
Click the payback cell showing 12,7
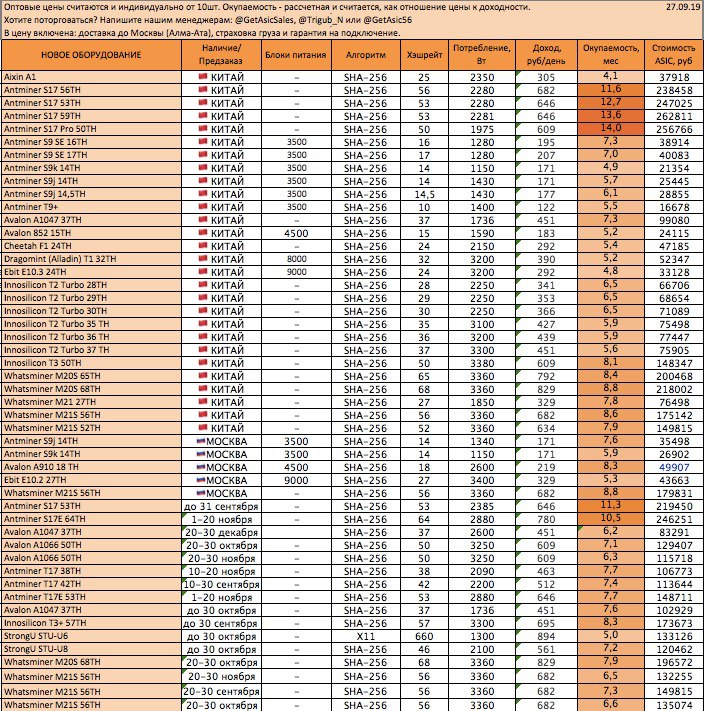click(x=611, y=102)
